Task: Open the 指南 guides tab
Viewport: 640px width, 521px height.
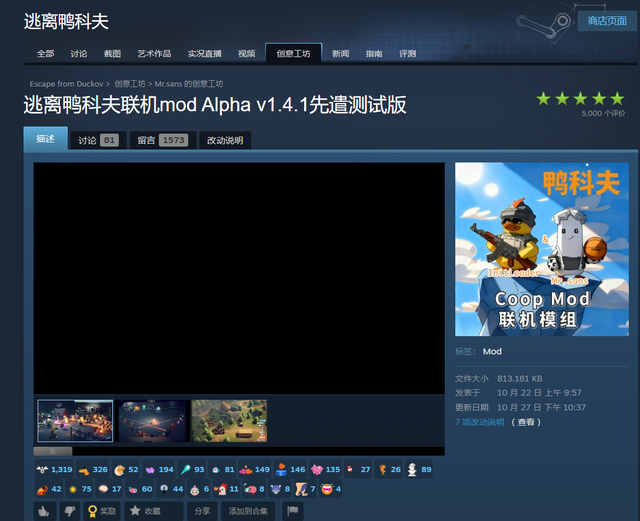Action: [x=374, y=53]
